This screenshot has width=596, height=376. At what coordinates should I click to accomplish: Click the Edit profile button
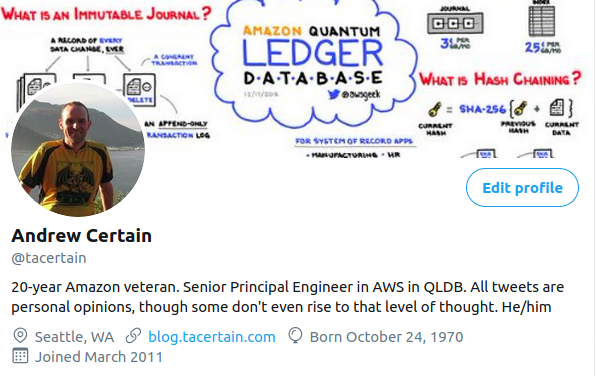[522, 188]
